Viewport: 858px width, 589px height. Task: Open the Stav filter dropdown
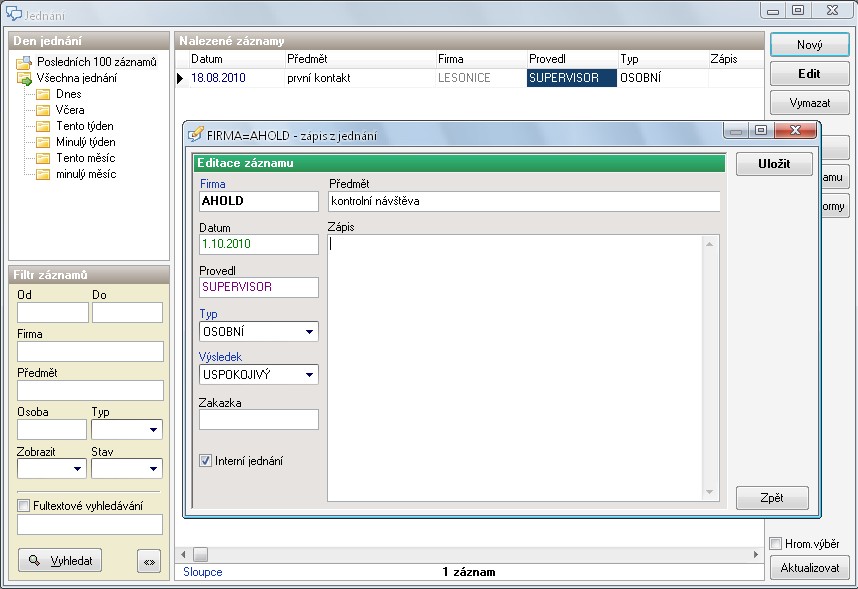[153, 469]
